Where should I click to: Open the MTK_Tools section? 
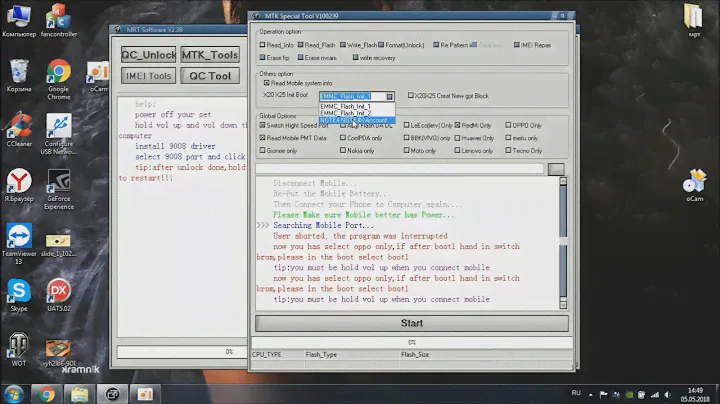pos(209,54)
